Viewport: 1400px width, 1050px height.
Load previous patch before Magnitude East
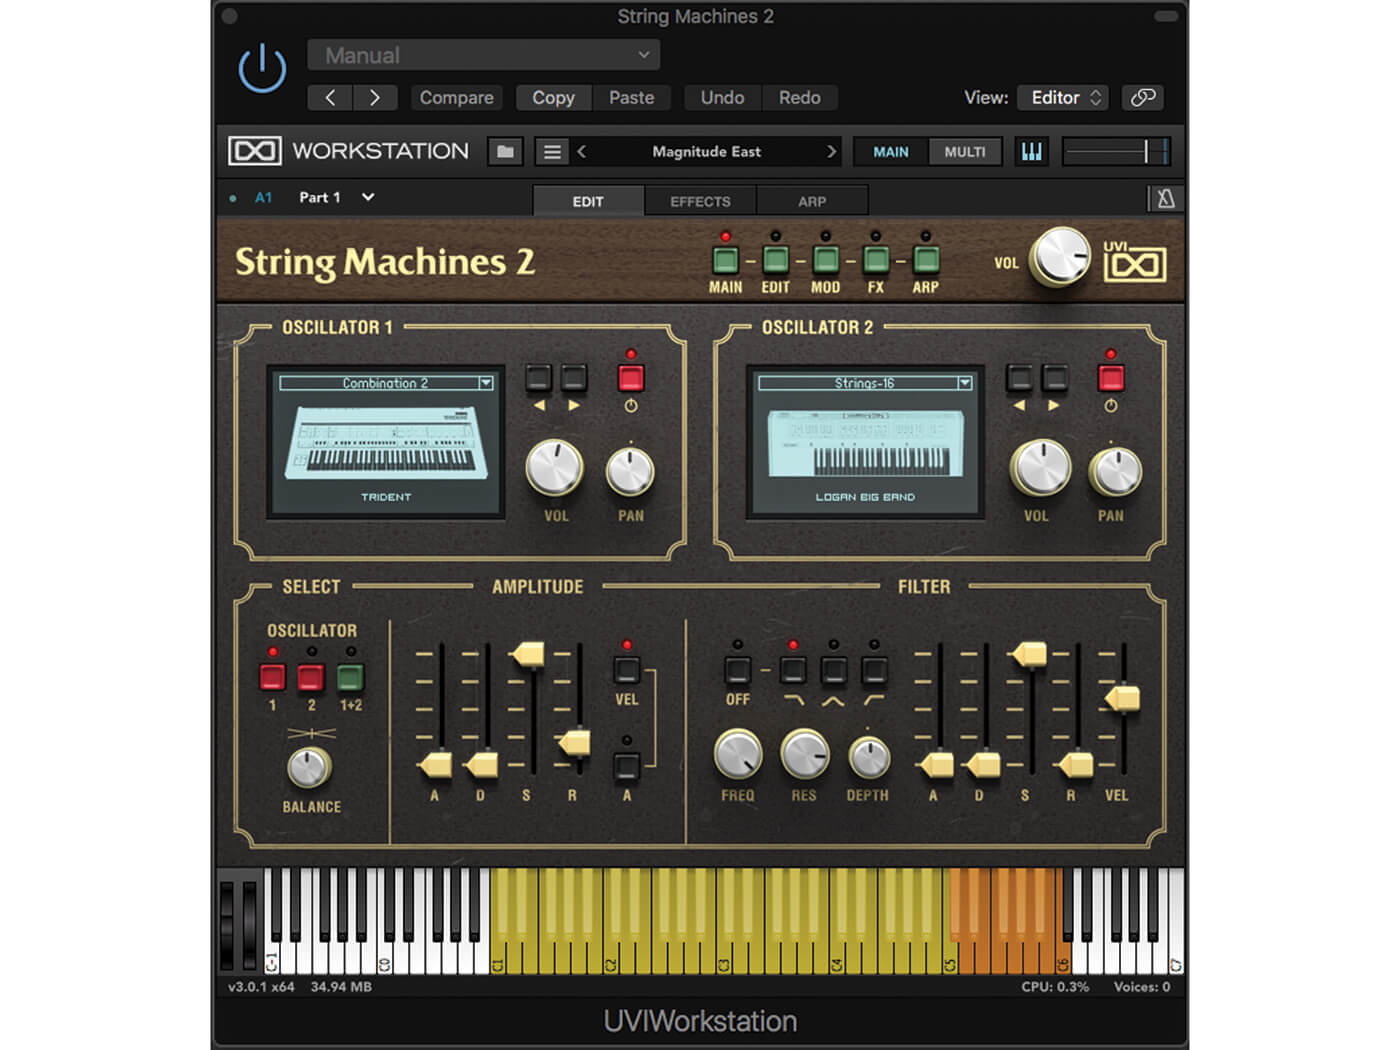(582, 151)
